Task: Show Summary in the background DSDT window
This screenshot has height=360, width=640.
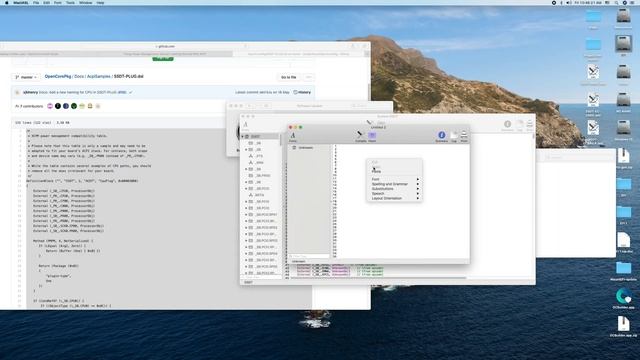Action: pos(507,125)
